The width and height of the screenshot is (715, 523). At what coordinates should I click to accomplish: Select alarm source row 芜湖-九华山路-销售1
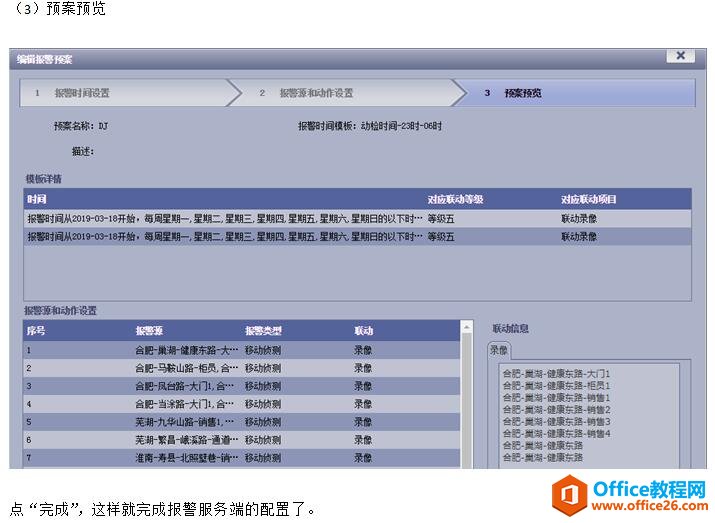(187, 422)
